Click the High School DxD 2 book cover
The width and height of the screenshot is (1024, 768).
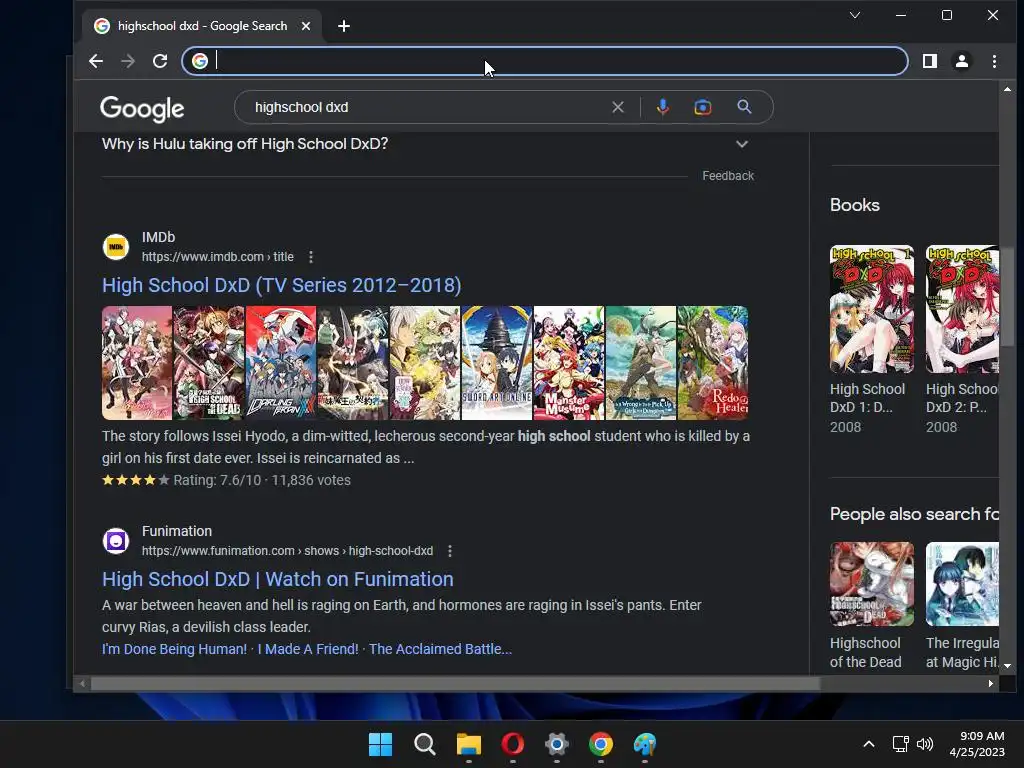click(x=962, y=309)
